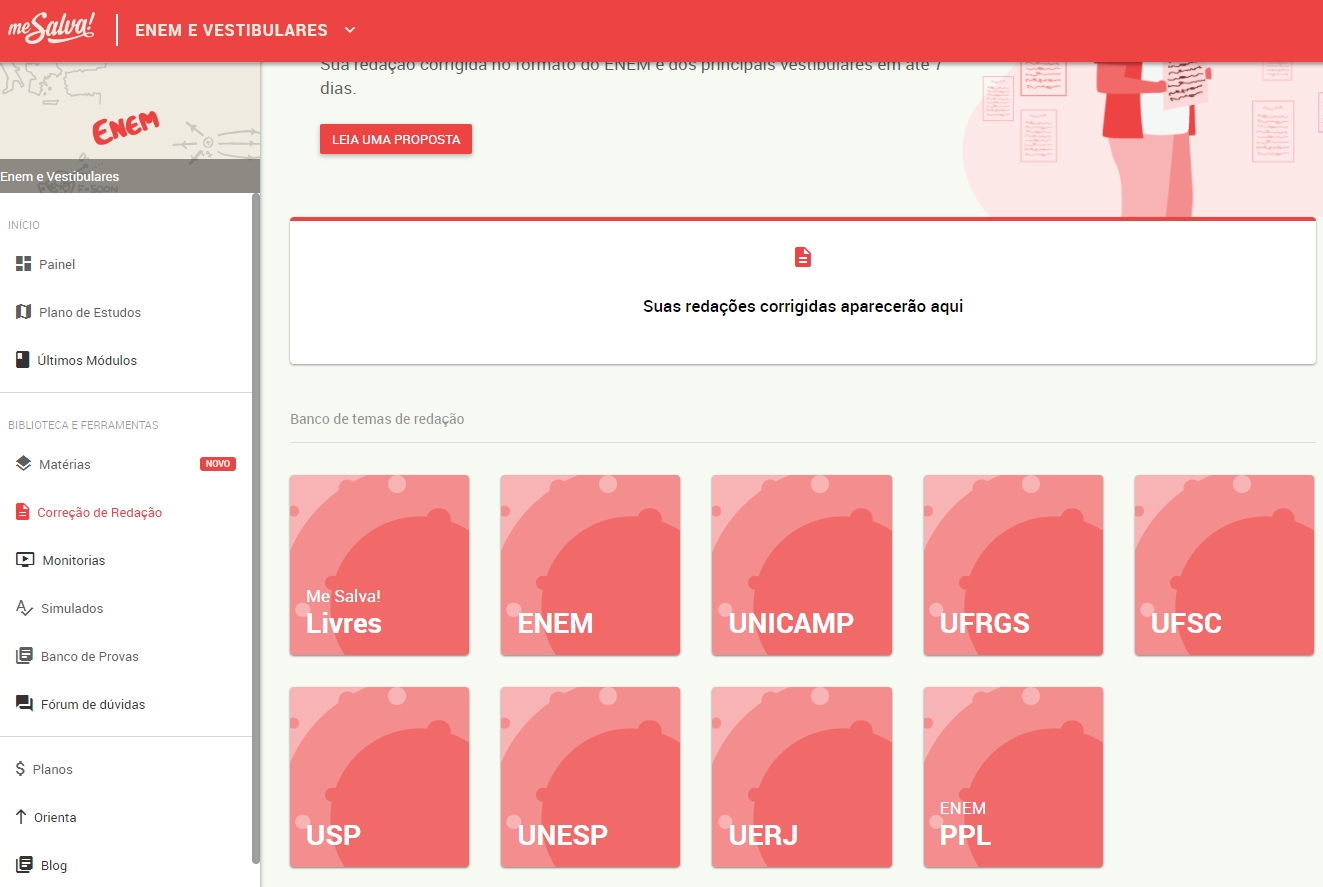Click the NOVO badge beside Matérias
Viewport: 1323px width, 887px height.
coord(218,464)
